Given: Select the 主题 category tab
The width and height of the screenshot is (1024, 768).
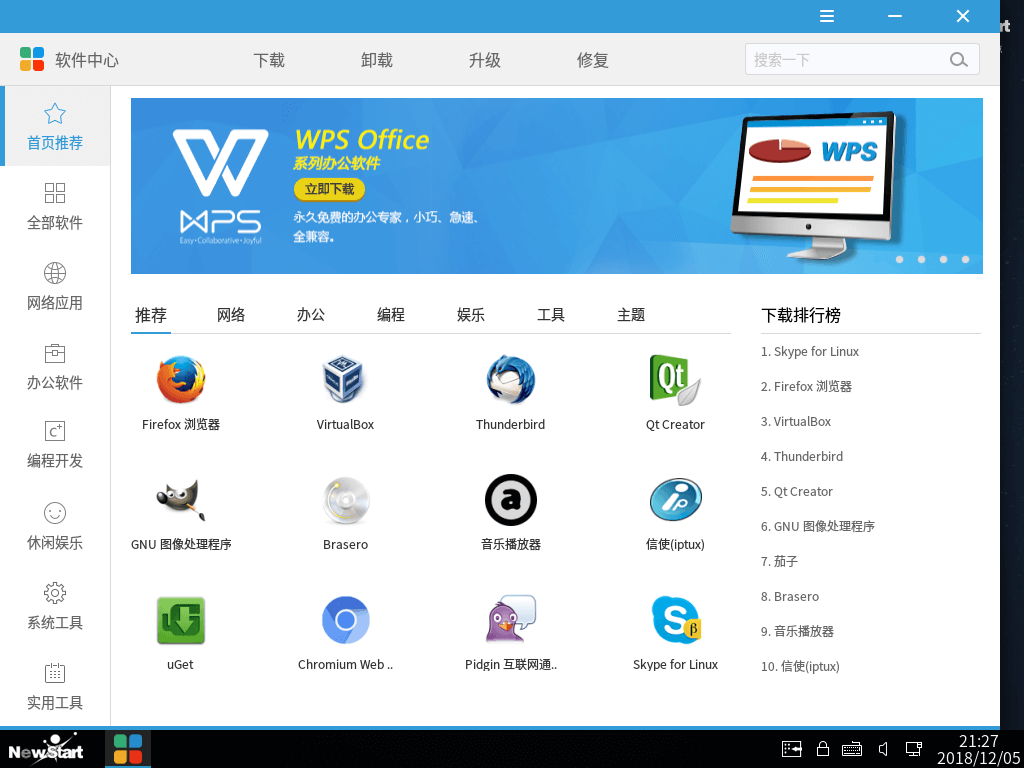Looking at the screenshot, I should click(631, 315).
